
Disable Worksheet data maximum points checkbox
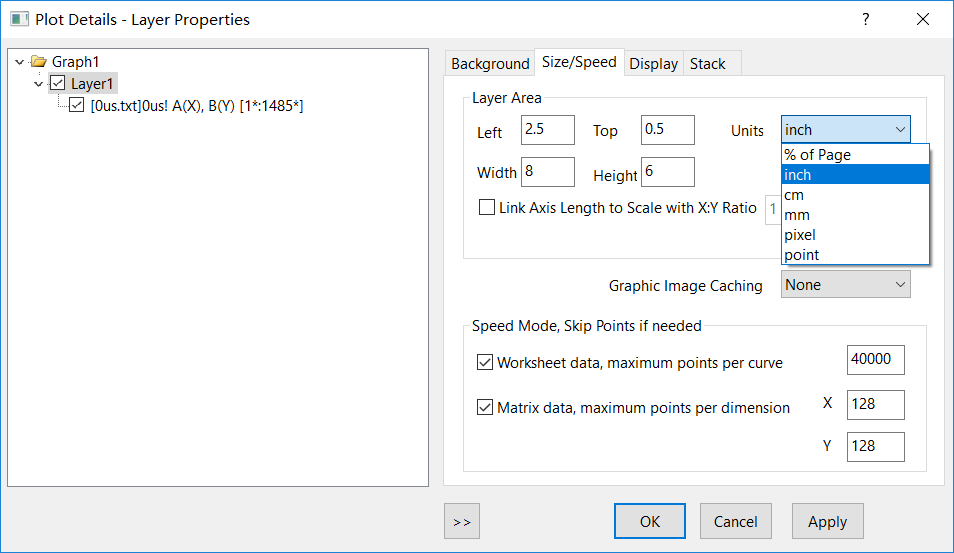click(485, 362)
